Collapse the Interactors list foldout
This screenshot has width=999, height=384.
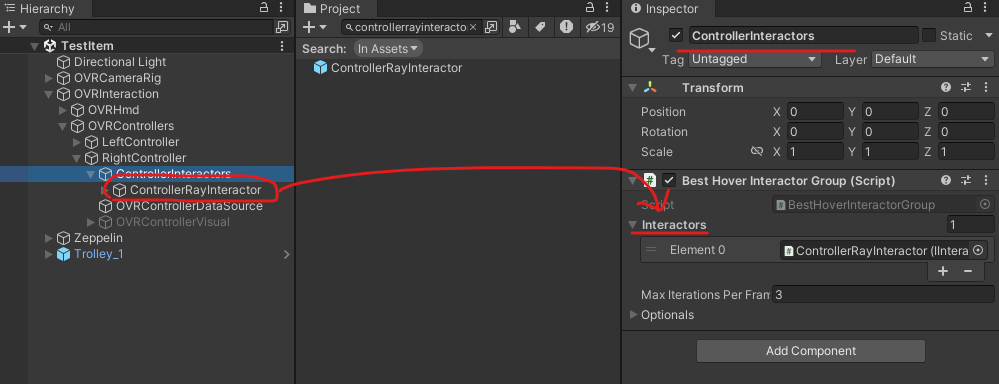click(x=632, y=225)
